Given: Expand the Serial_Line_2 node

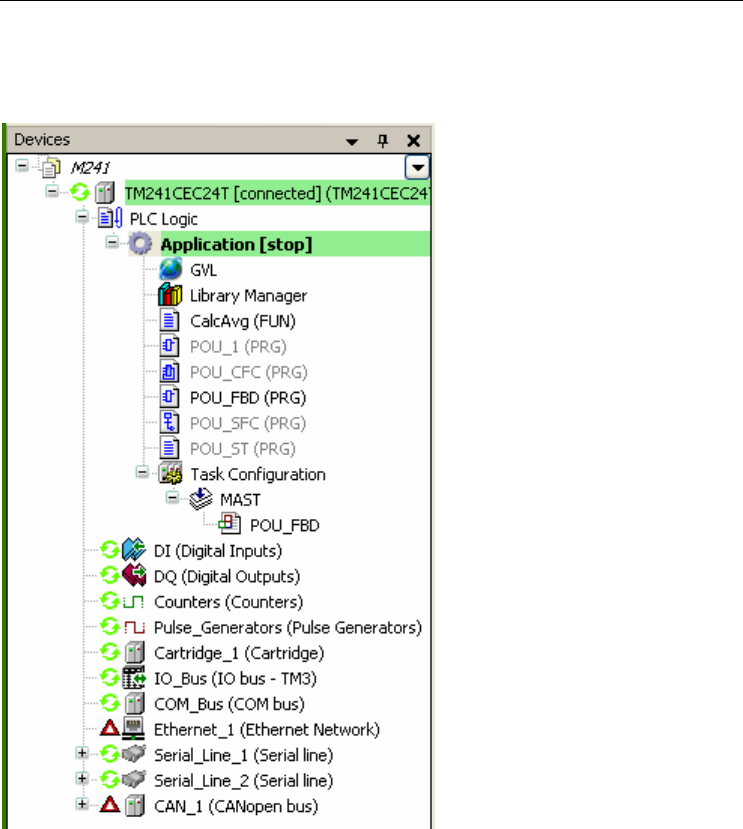Looking at the screenshot, I should click(82, 778).
